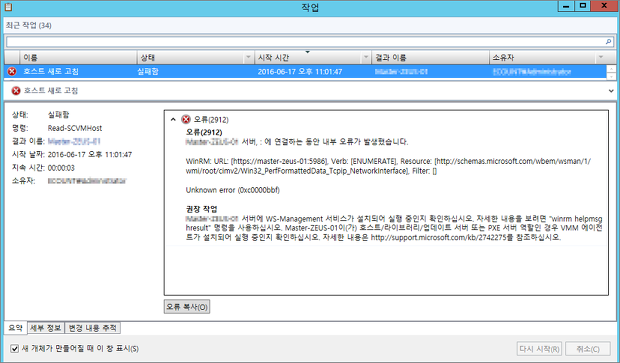This screenshot has height=363, width=620.
Task: Open the 시작 시간 column filter dropdown
Action: click(x=366, y=57)
